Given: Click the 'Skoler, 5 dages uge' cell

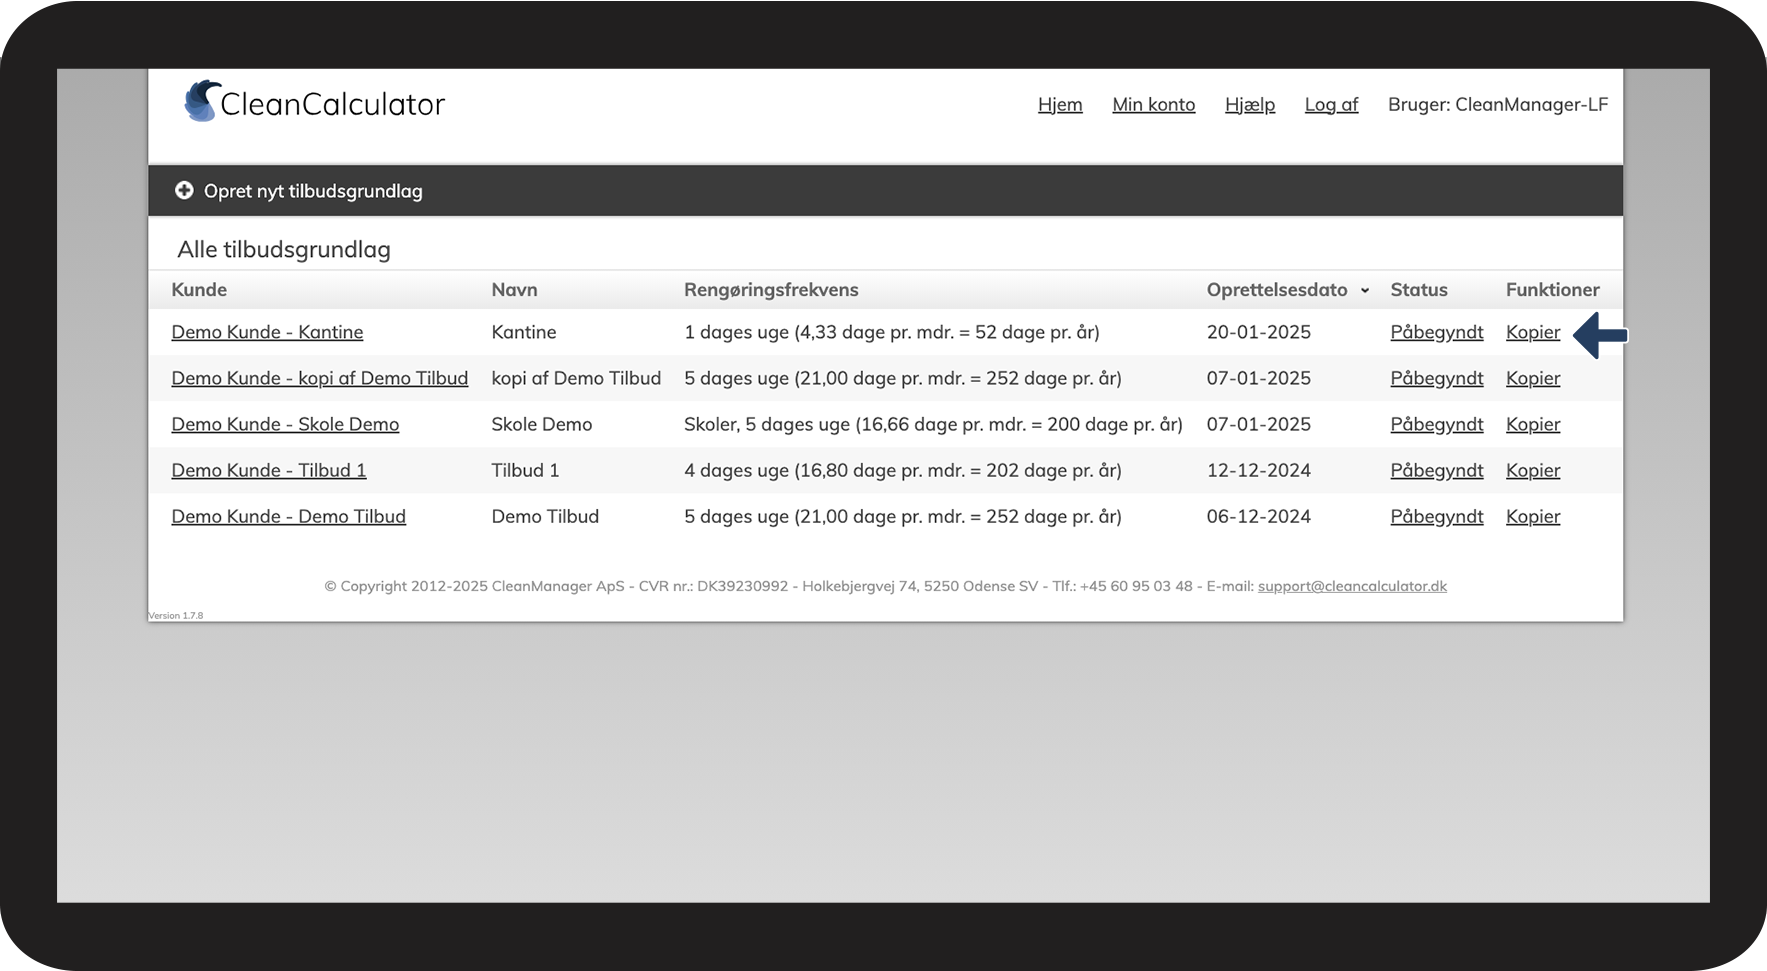Looking at the screenshot, I should click(933, 424).
